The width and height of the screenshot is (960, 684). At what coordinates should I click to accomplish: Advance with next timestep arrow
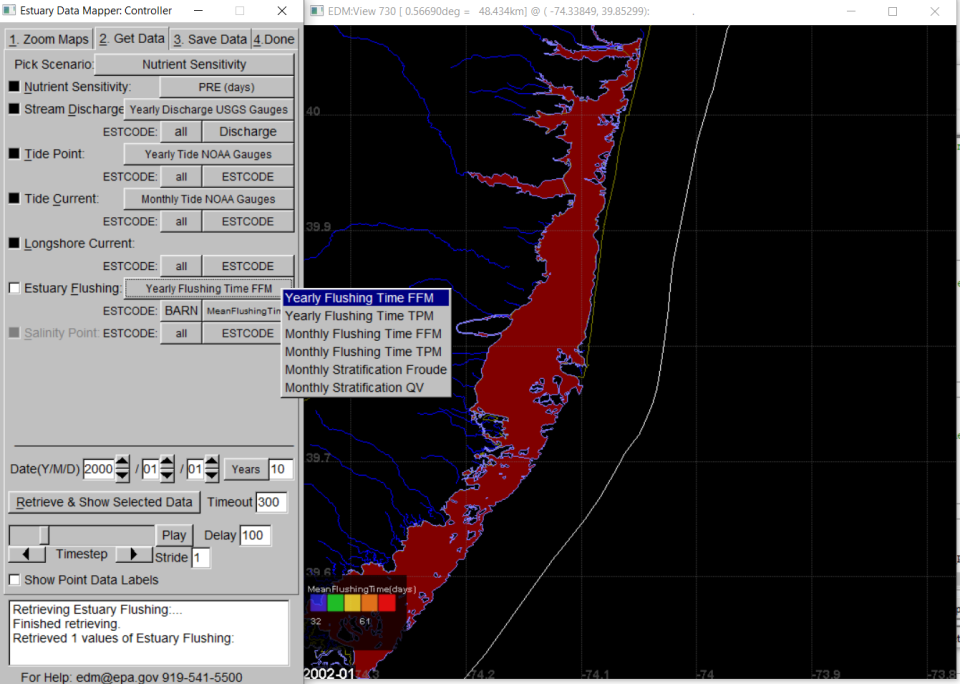134,554
